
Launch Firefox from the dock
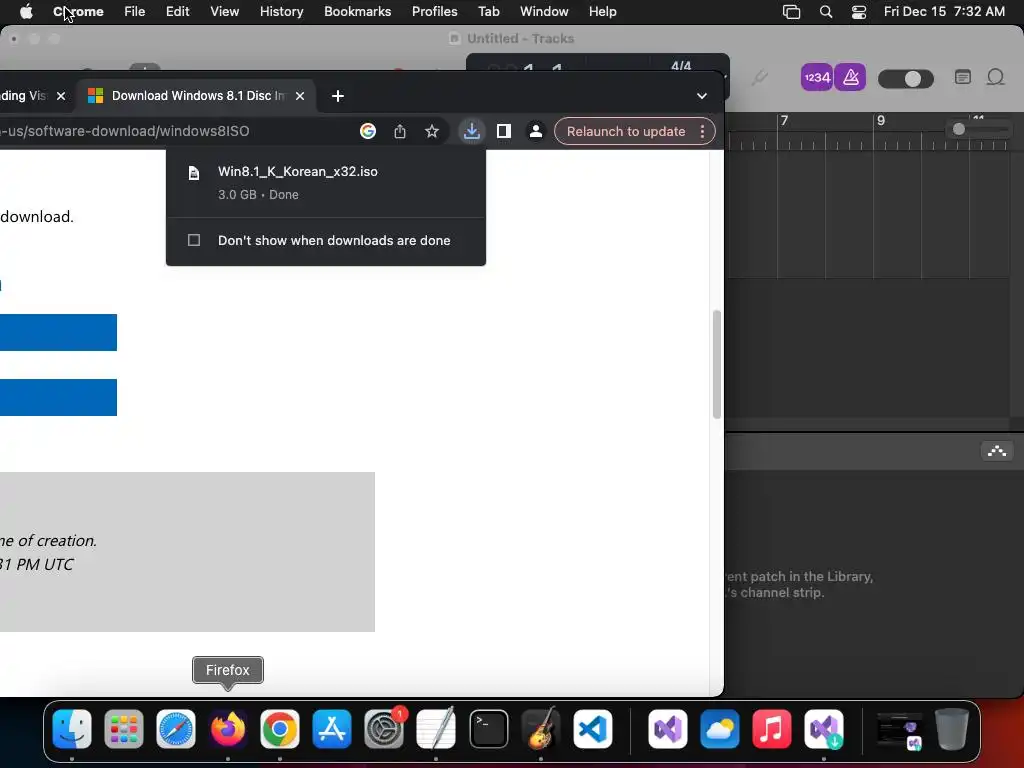pyautogui.click(x=228, y=729)
